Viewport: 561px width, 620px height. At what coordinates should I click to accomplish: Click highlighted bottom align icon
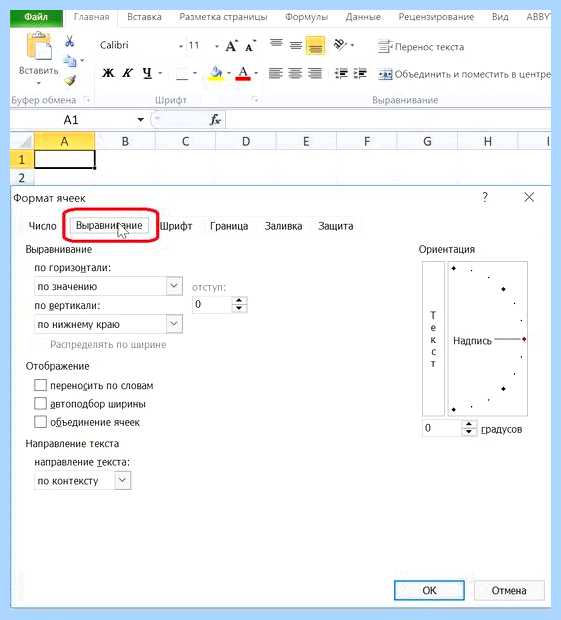click(315, 46)
